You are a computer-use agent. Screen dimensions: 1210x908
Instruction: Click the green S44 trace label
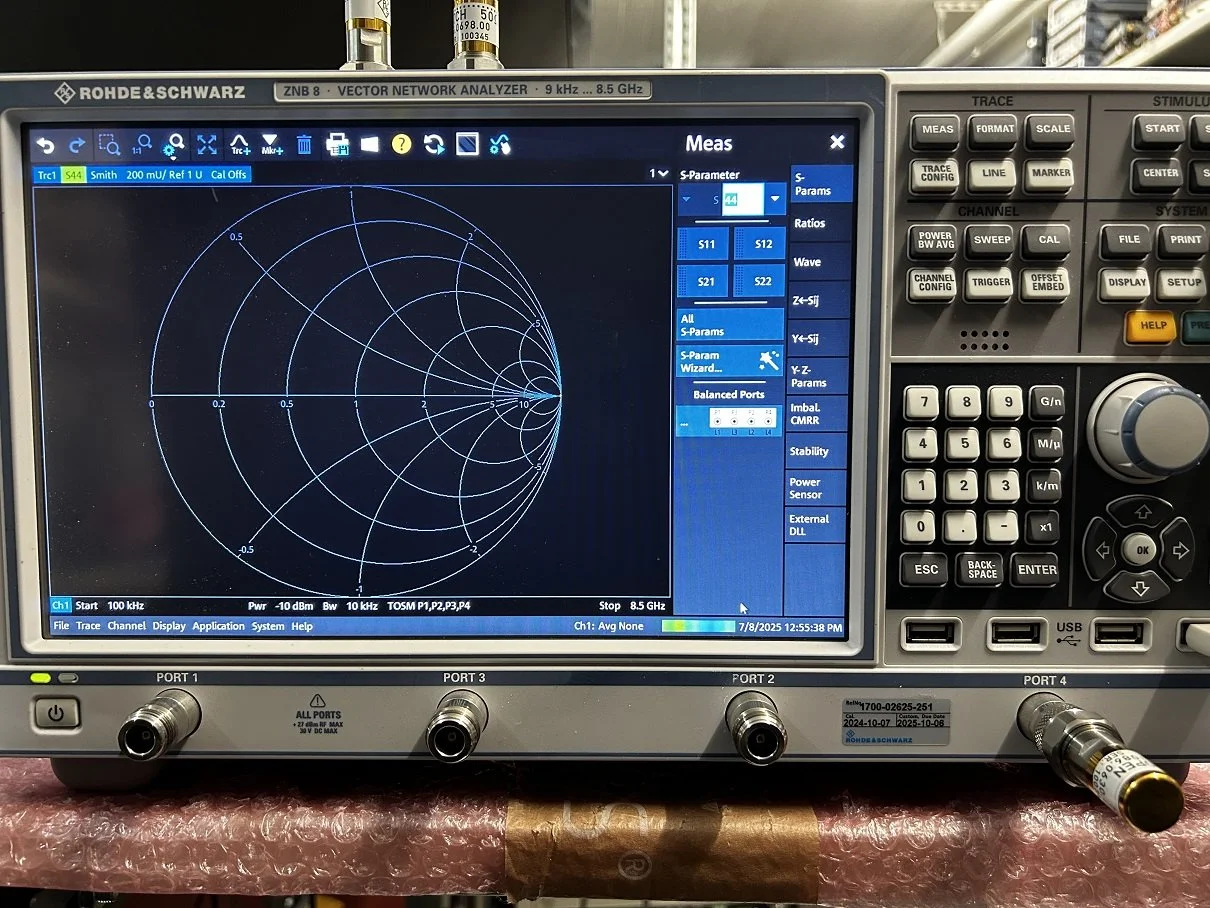pyautogui.click(x=73, y=174)
